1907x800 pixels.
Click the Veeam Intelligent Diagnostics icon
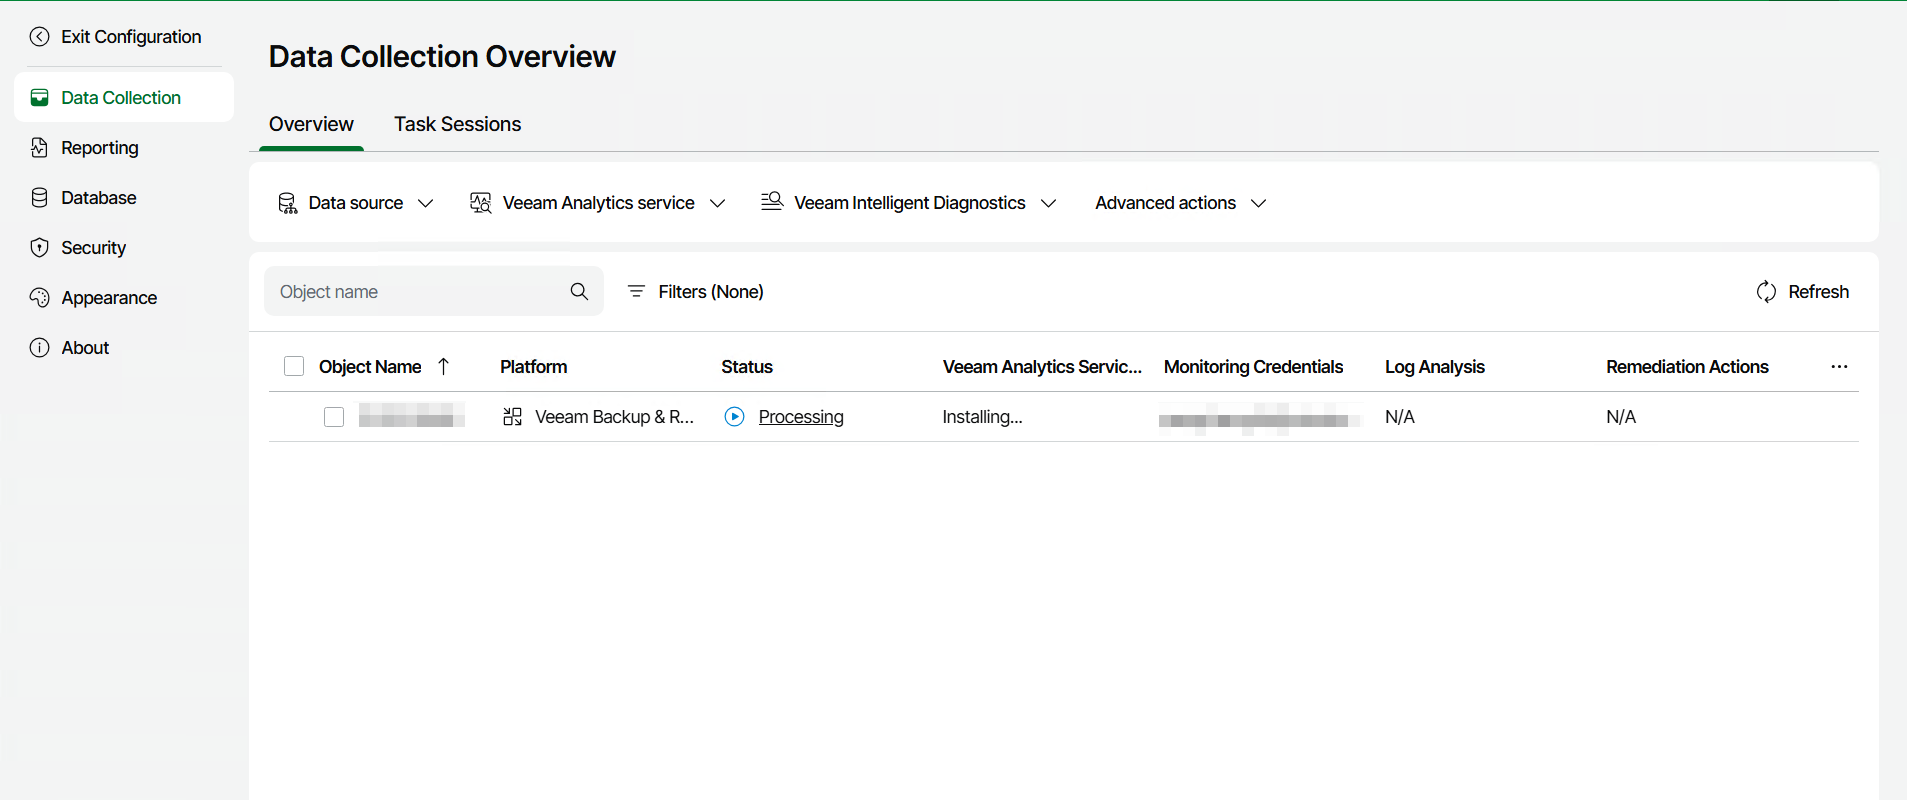(771, 201)
